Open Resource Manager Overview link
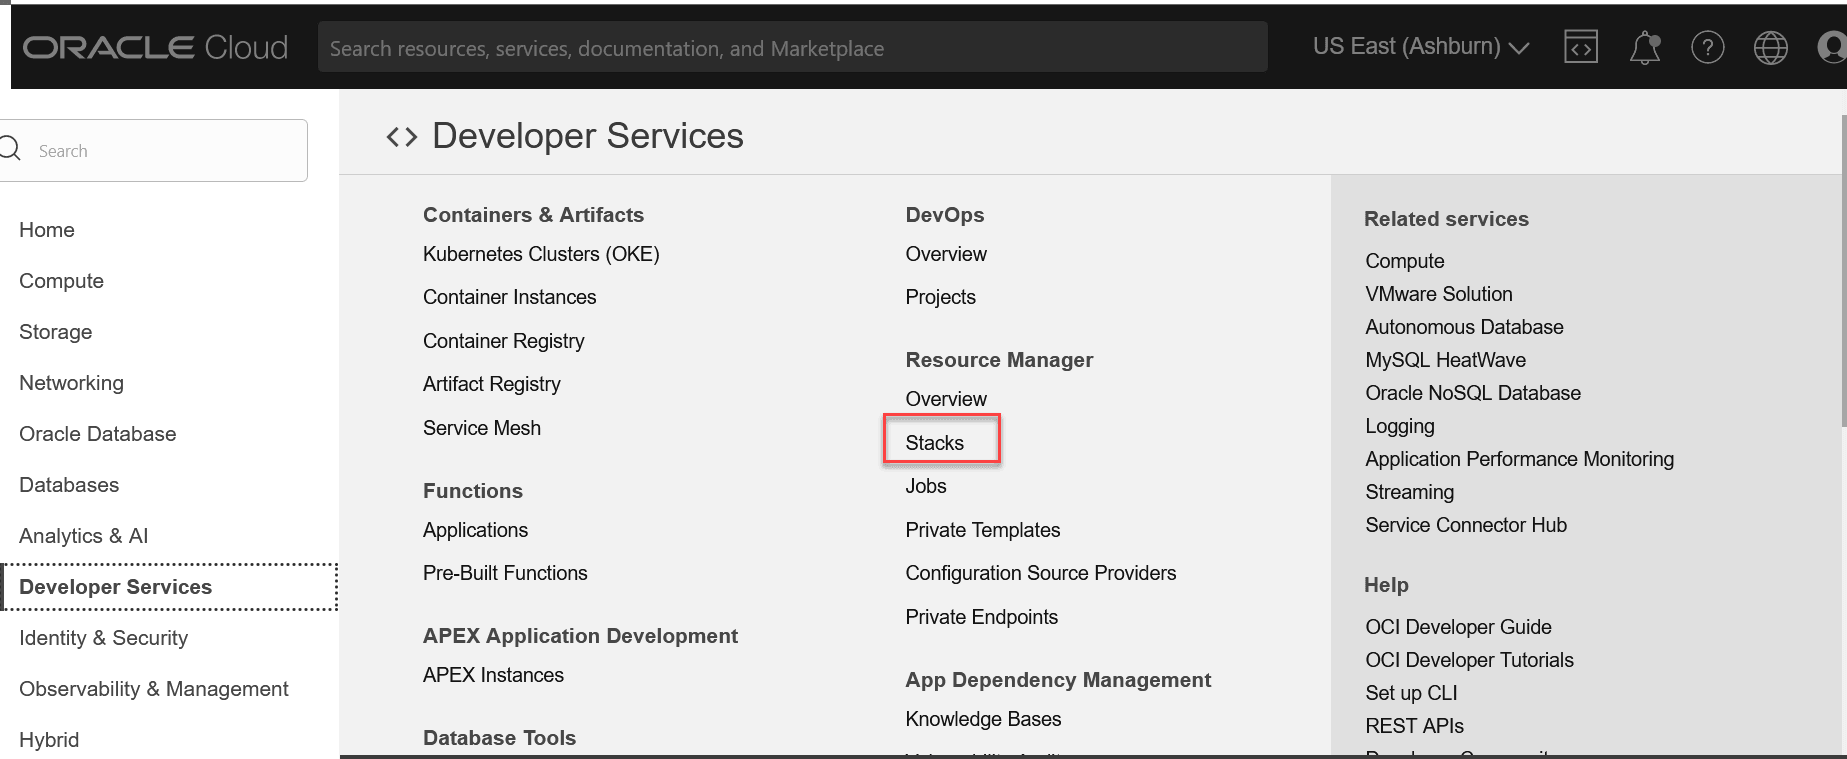 (x=946, y=399)
